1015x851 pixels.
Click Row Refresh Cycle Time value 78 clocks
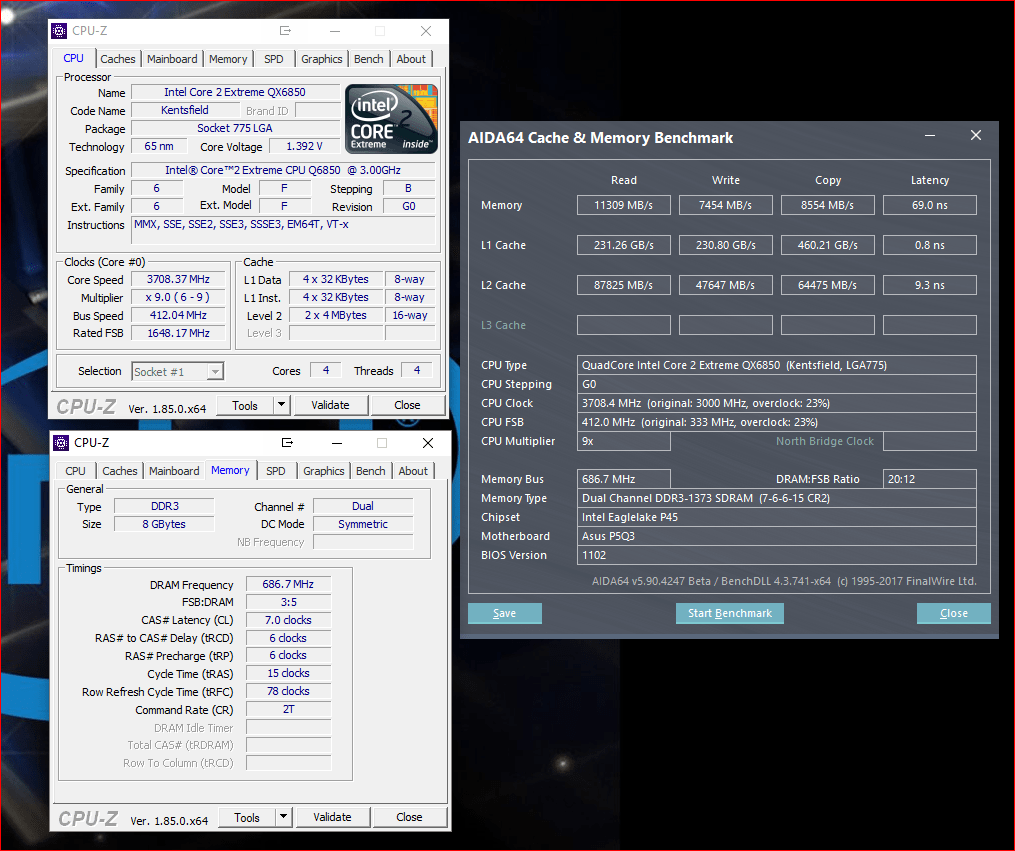click(288, 691)
